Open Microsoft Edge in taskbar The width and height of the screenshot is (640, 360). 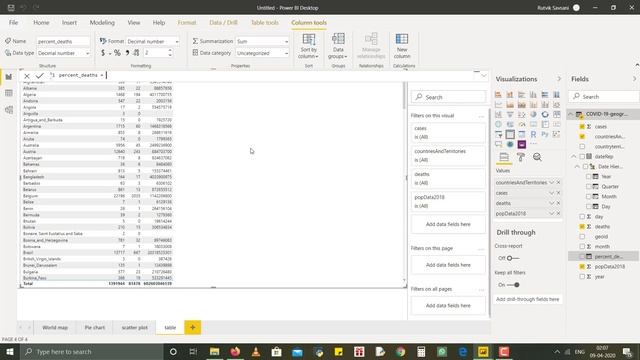pos(463,351)
